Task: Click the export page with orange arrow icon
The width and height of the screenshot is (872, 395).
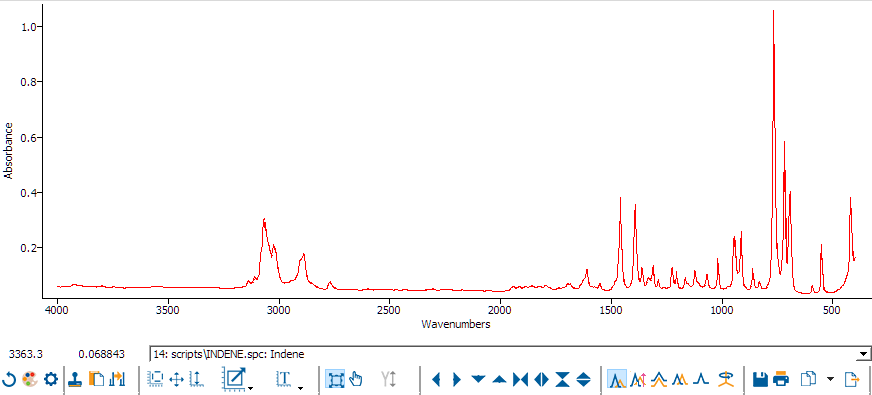Action: coord(851,380)
